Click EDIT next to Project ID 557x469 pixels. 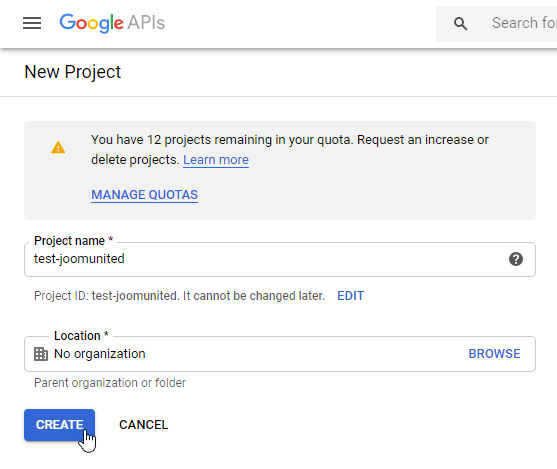coord(351,296)
